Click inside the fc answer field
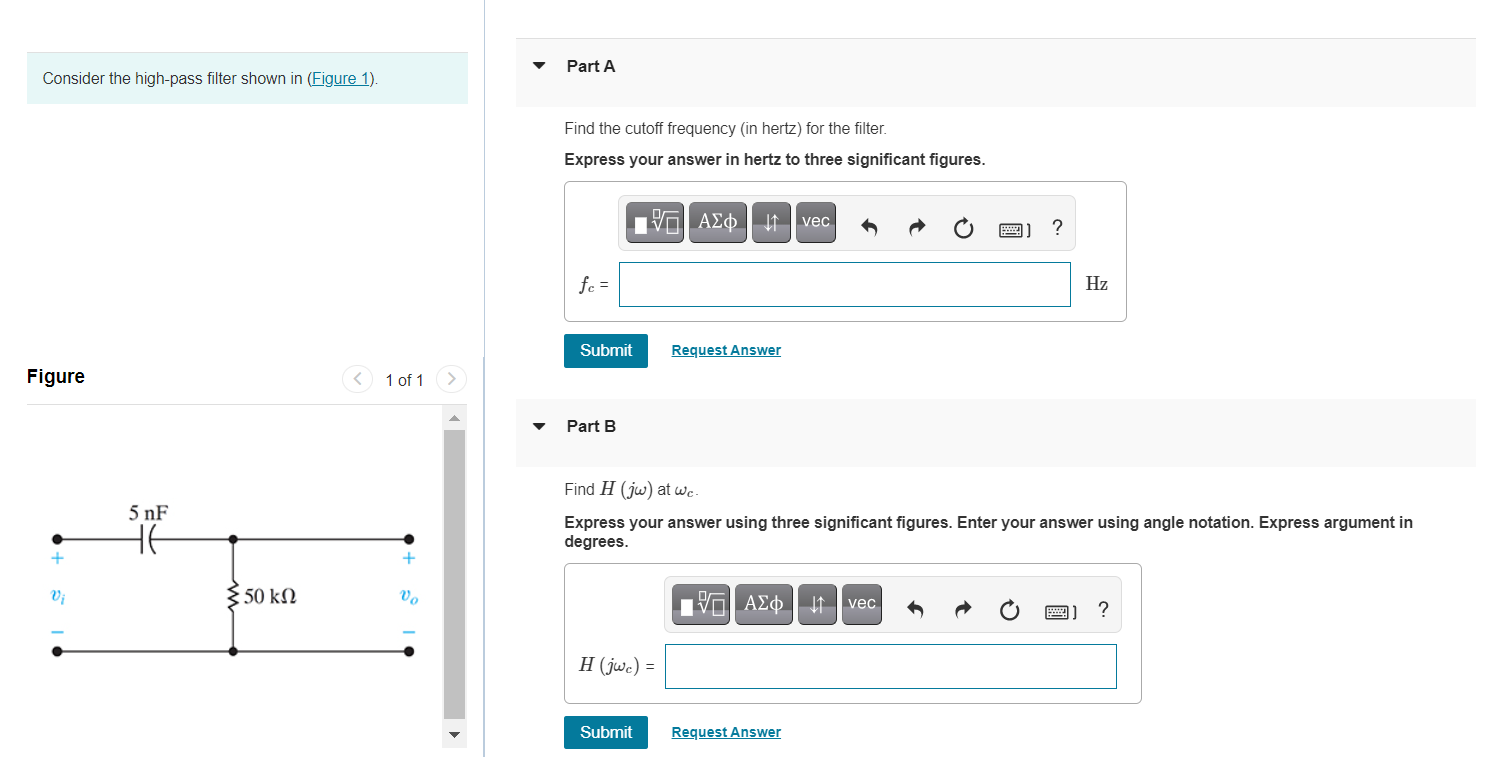 click(844, 284)
